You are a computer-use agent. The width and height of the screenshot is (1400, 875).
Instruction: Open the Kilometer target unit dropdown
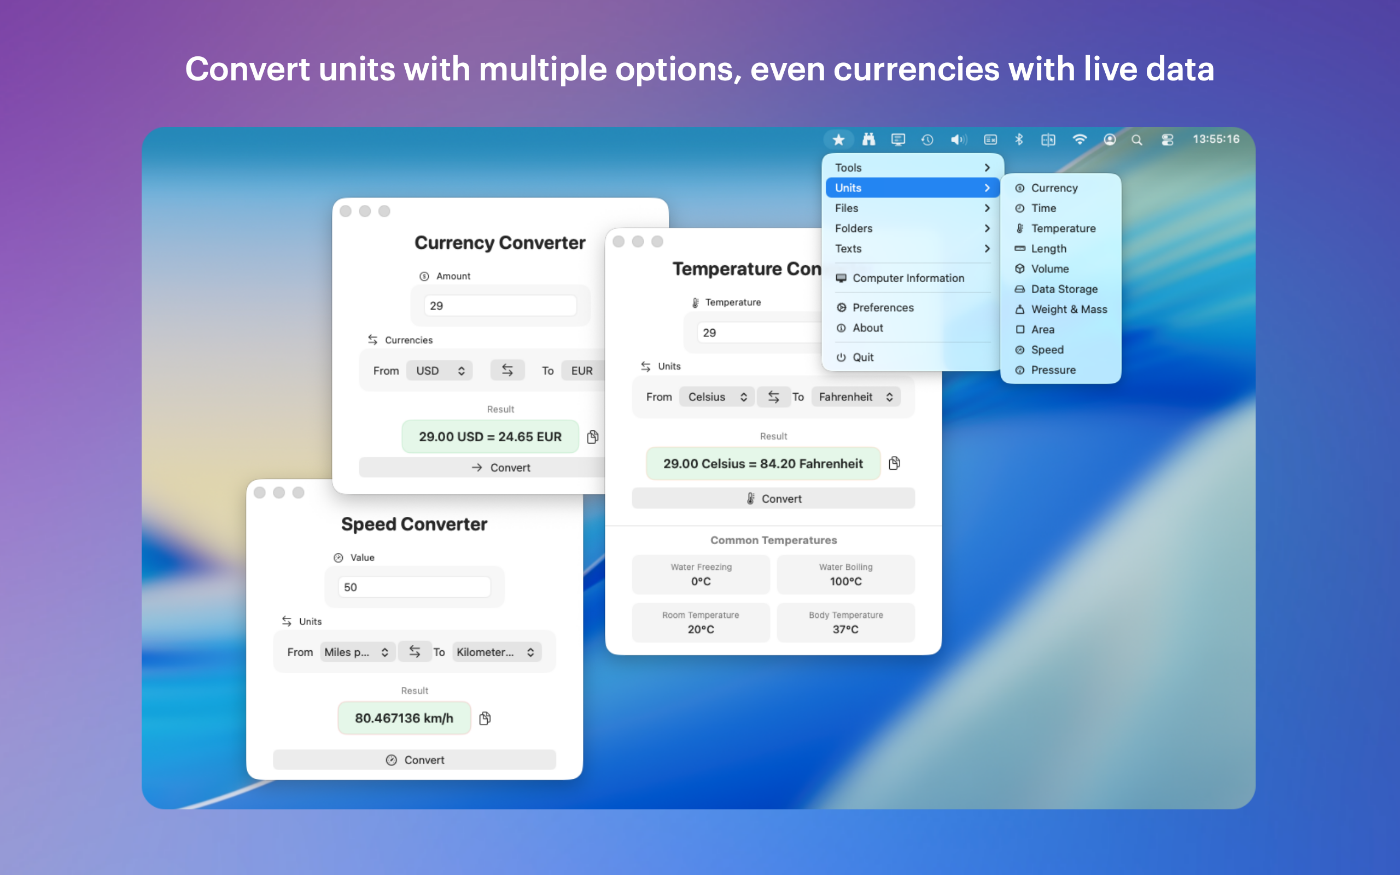(496, 652)
